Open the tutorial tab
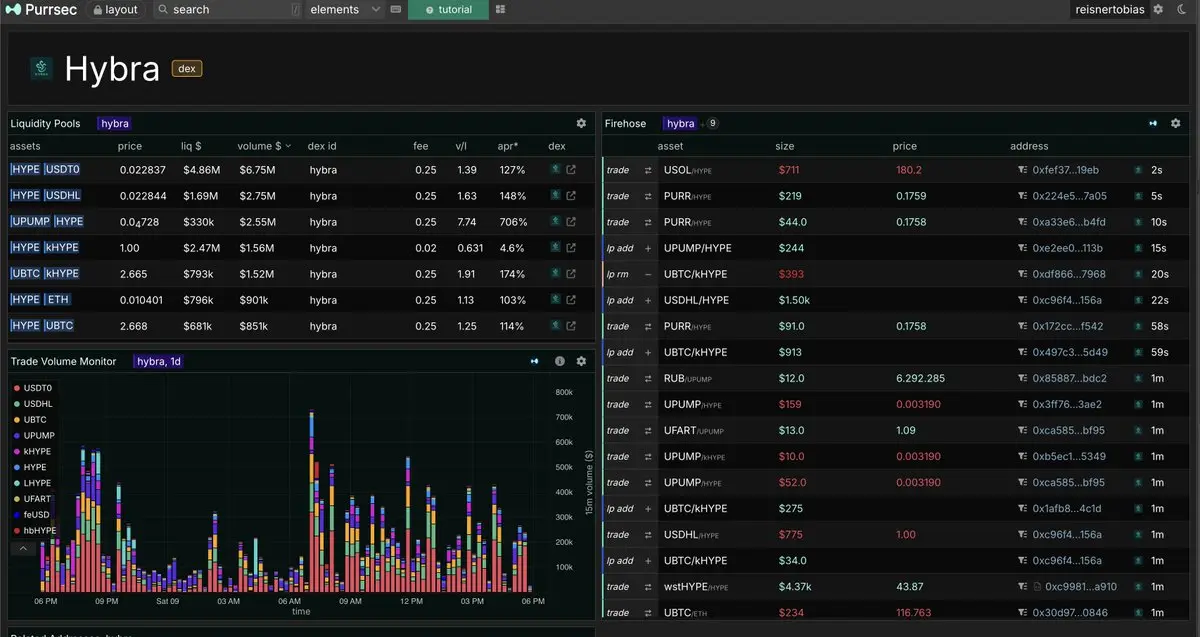 point(448,9)
